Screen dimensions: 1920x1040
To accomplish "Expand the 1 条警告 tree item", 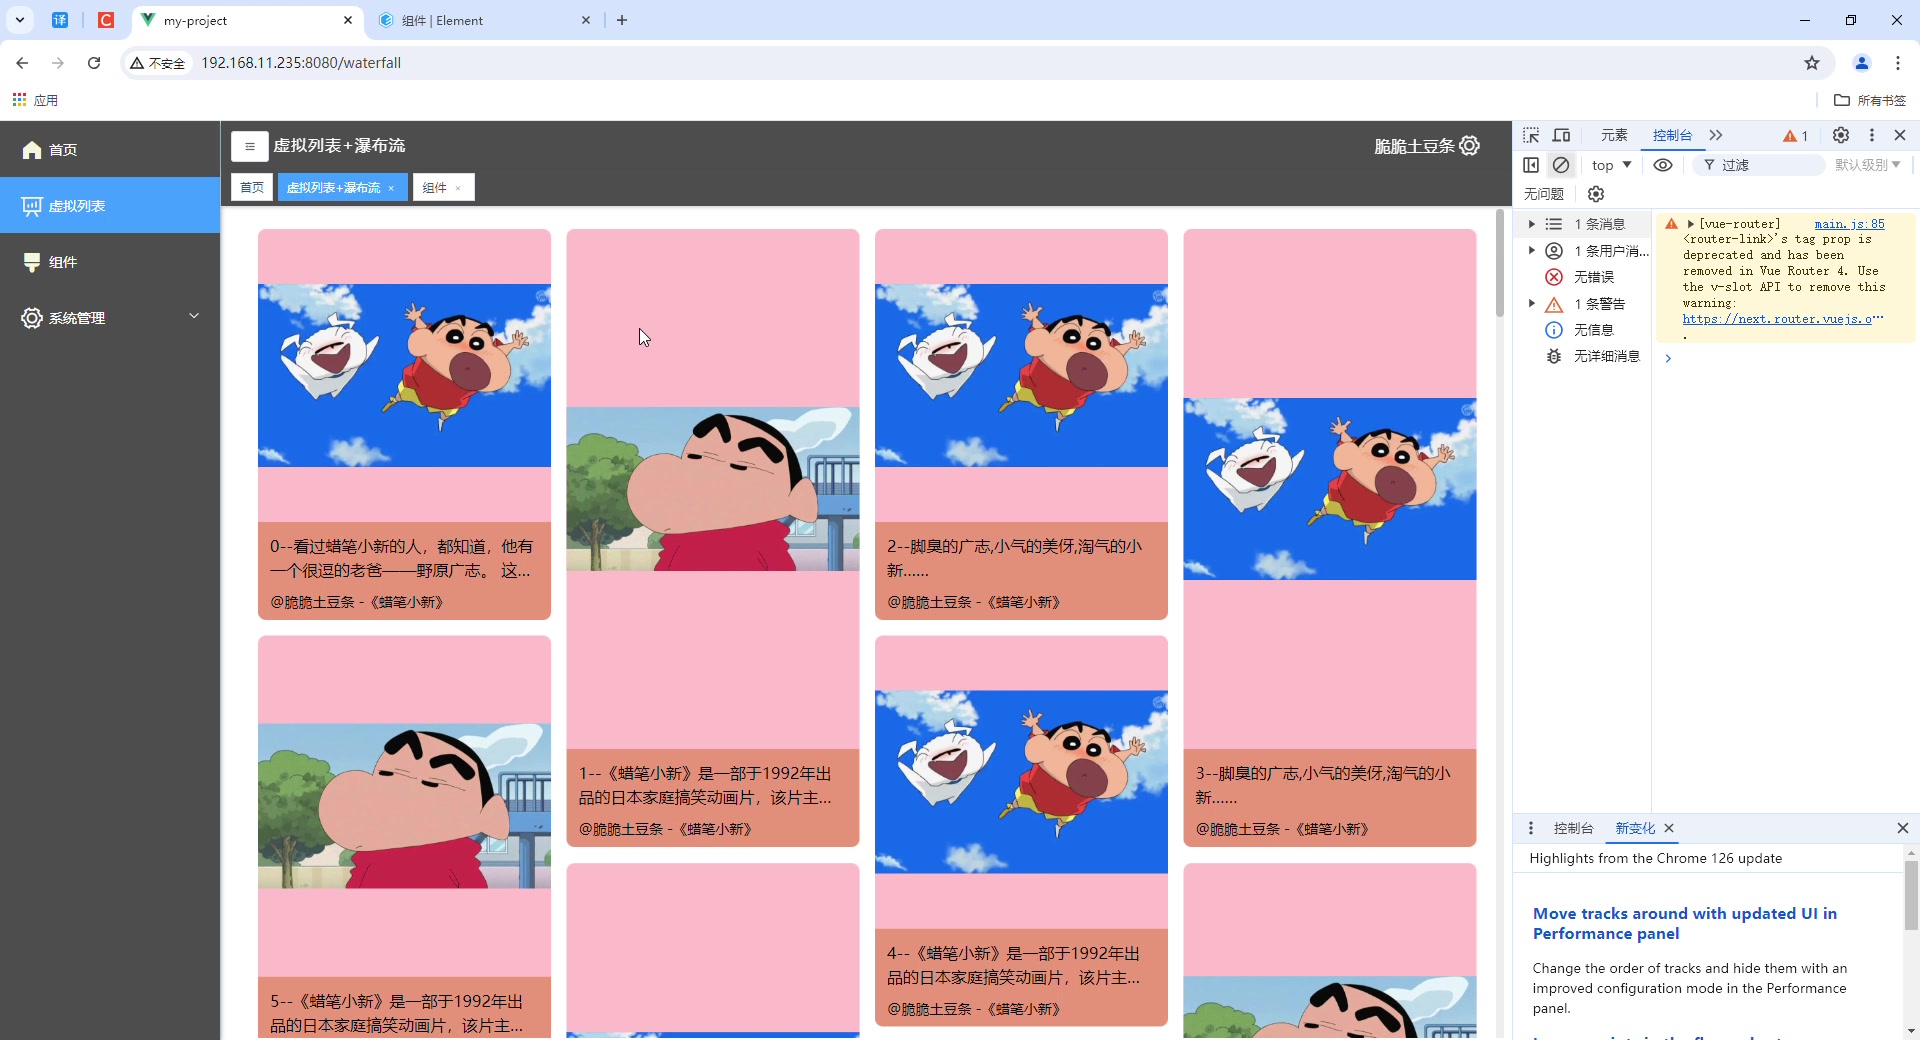I will point(1531,304).
